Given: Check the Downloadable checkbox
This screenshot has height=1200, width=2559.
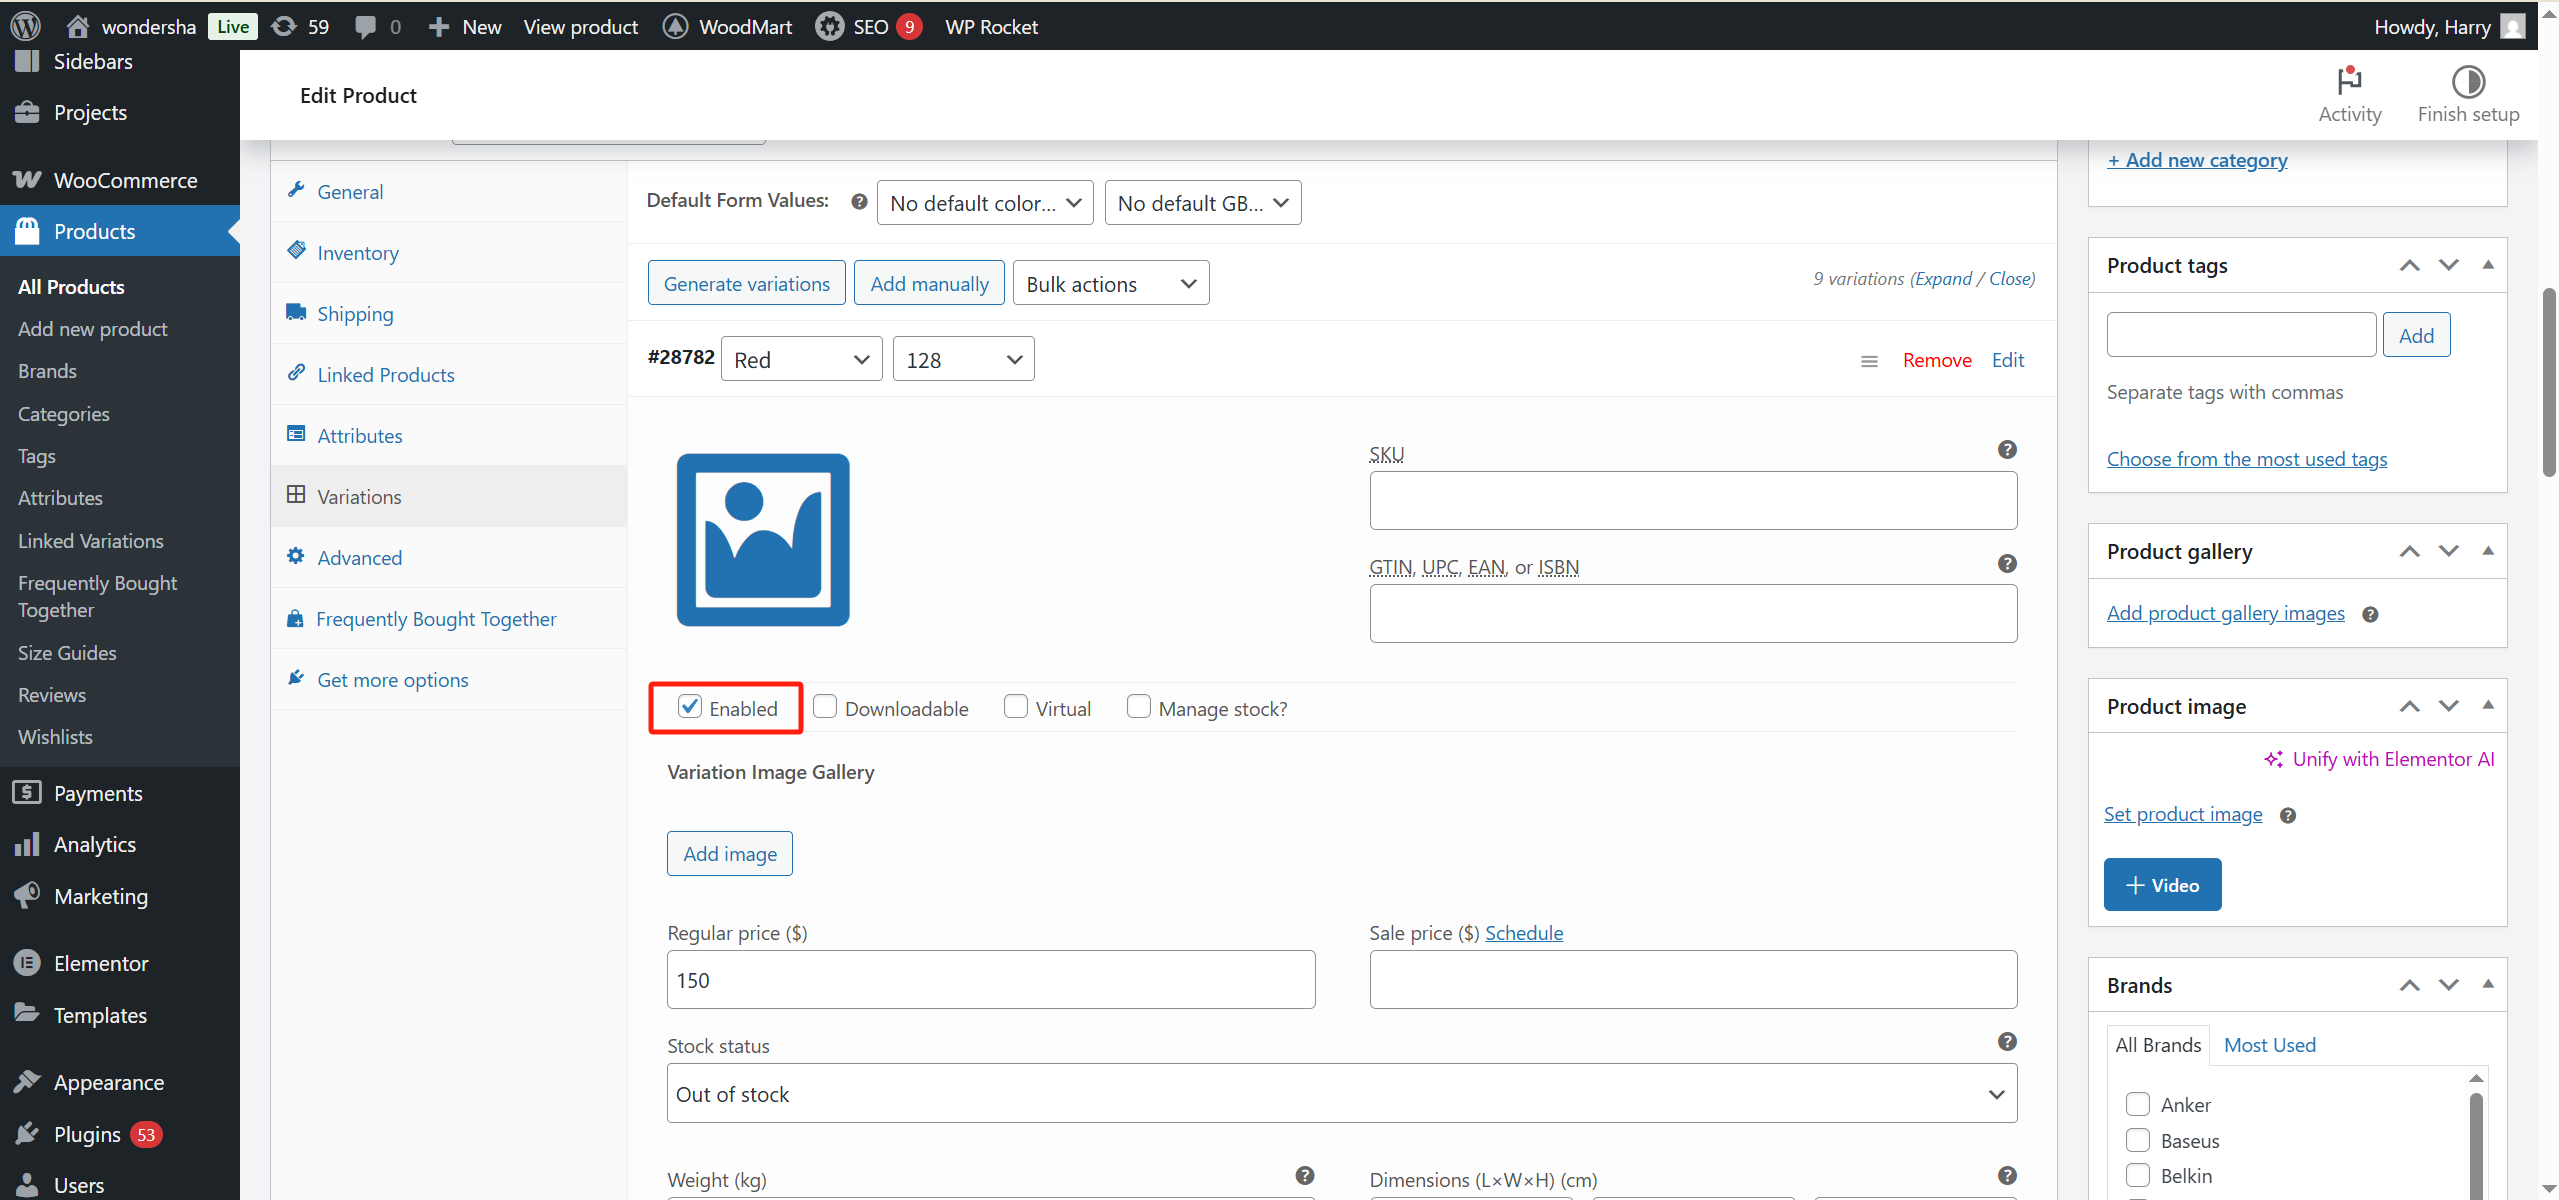Looking at the screenshot, I should [825, 707].
